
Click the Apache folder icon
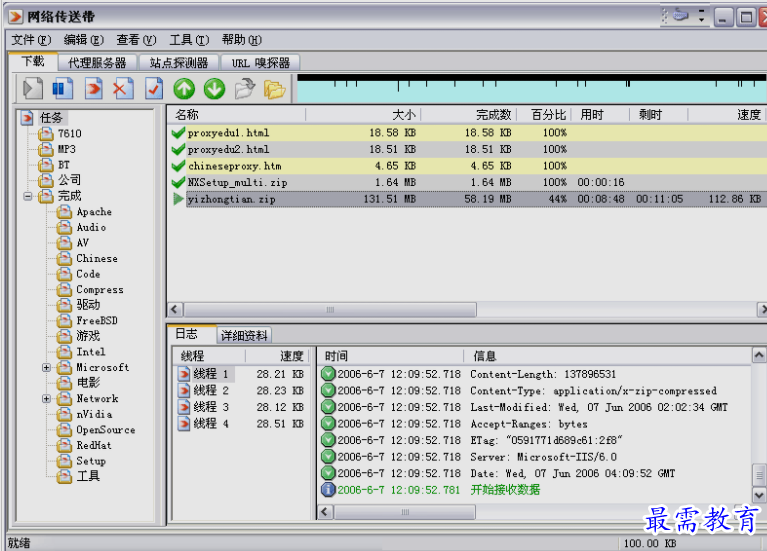coord(64,212)
